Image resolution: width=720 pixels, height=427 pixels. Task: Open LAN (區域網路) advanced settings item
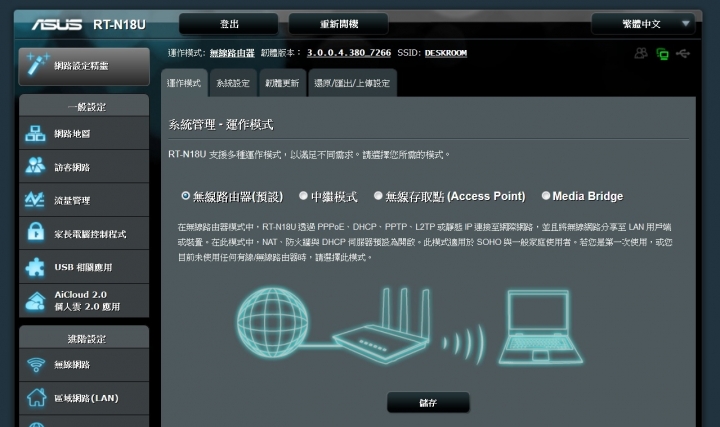click(x=84, y=398)
